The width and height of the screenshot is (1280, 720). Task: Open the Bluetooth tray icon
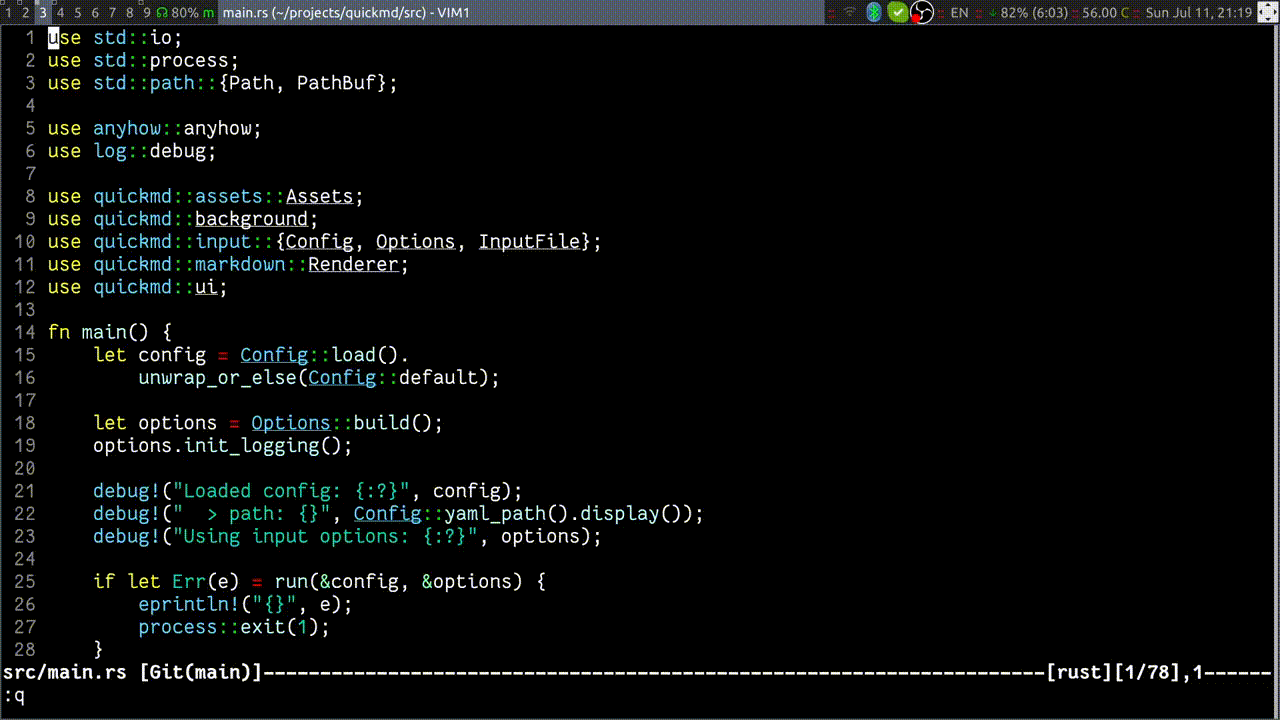tap(873, 13)
